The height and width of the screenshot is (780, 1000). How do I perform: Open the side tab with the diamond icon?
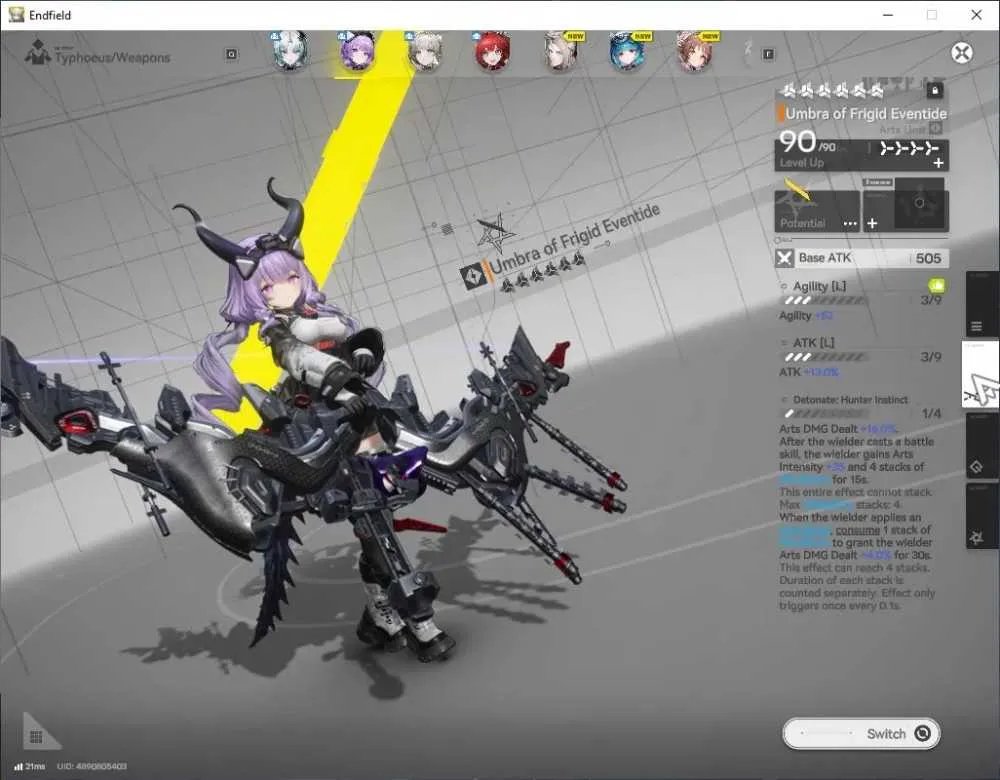click(x=976, y=467)
